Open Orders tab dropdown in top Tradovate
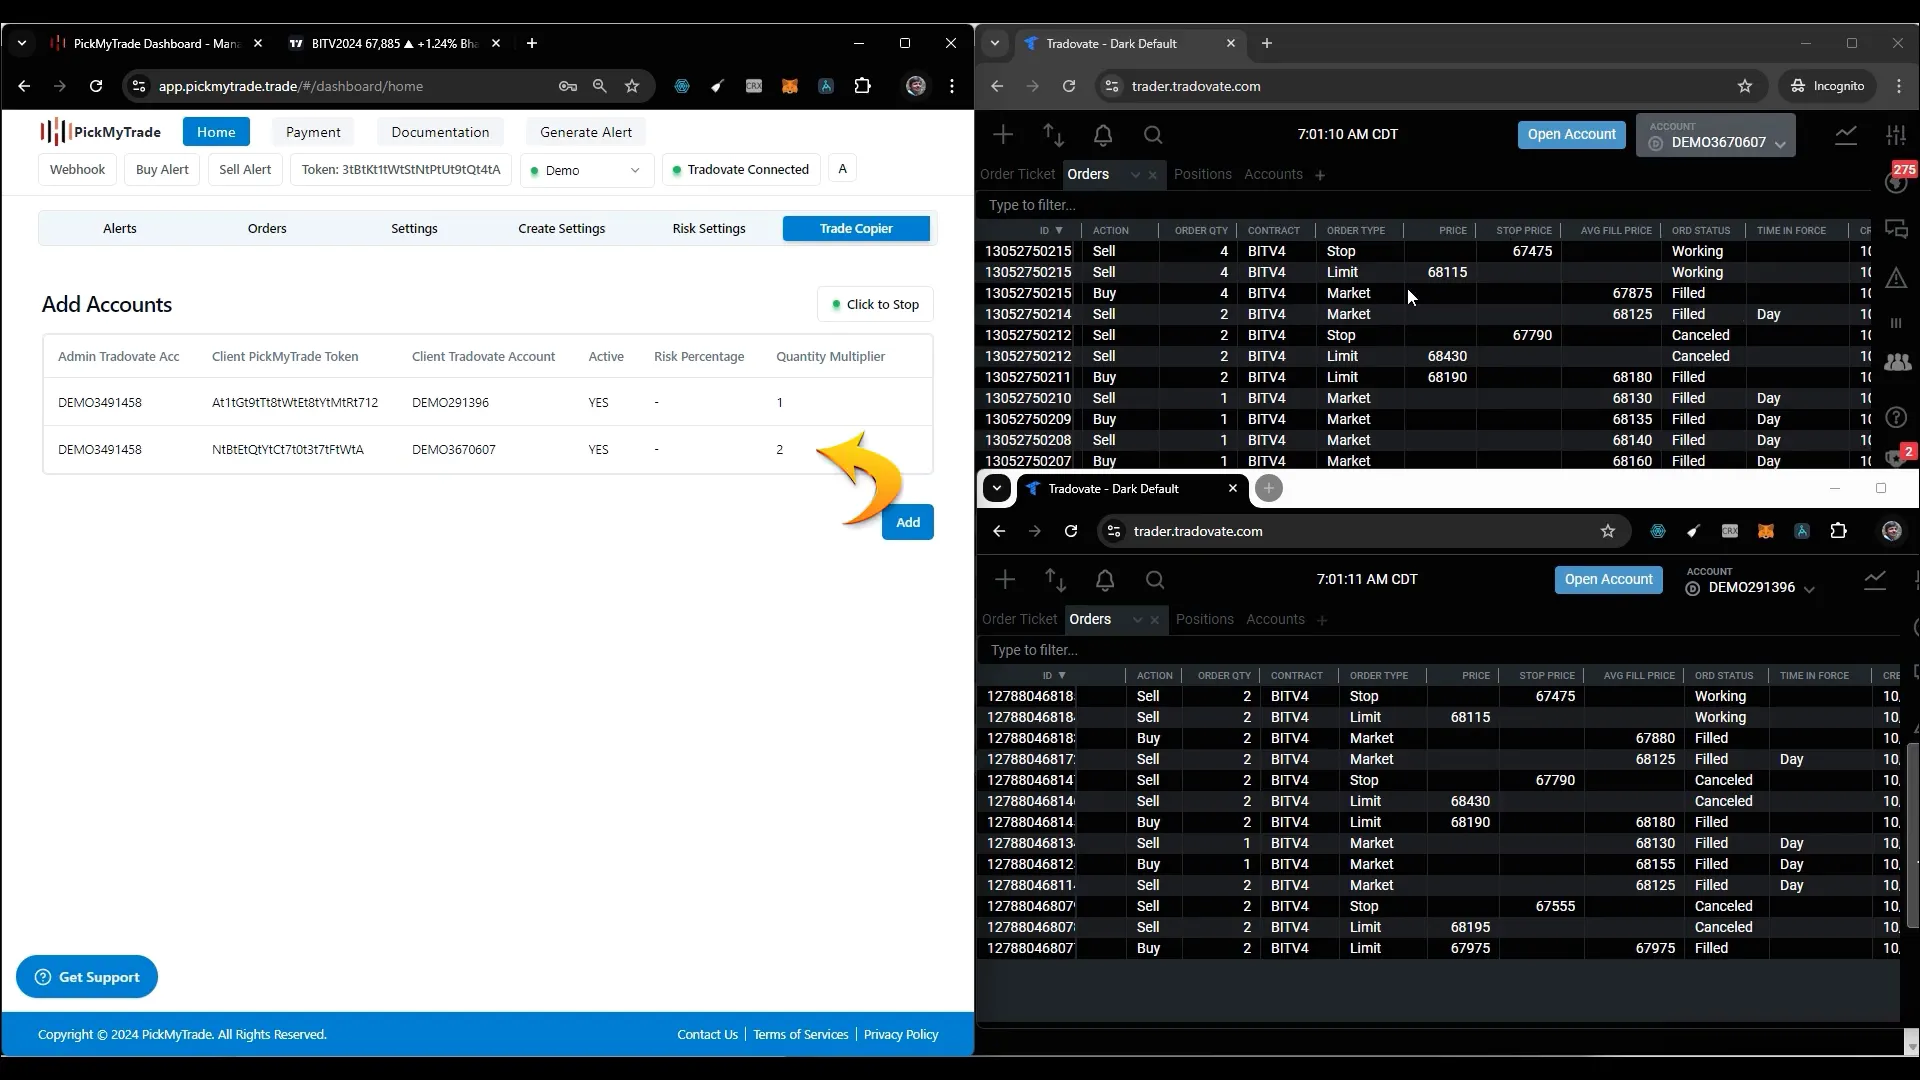 click(1135, 175)
